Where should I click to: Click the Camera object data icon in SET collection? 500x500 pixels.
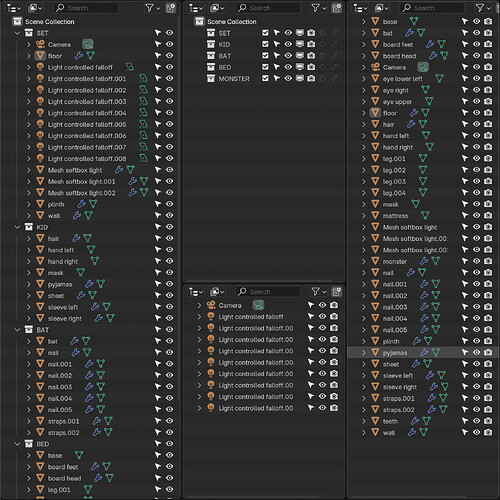click(88, 44)
